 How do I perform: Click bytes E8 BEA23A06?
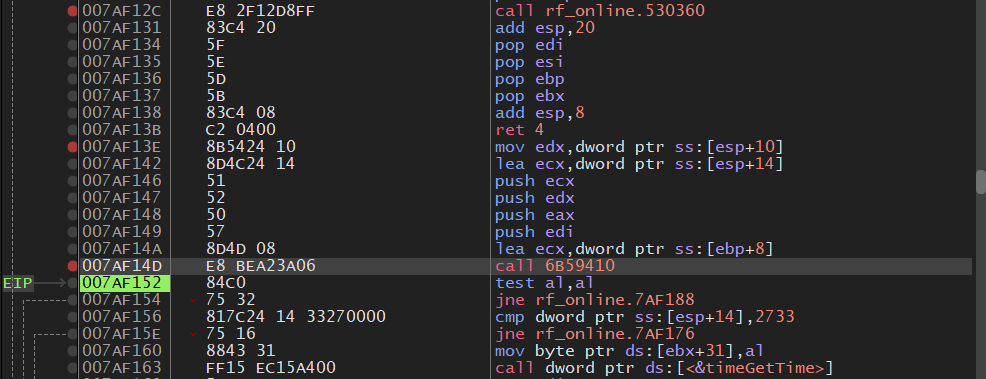[260, 266]
